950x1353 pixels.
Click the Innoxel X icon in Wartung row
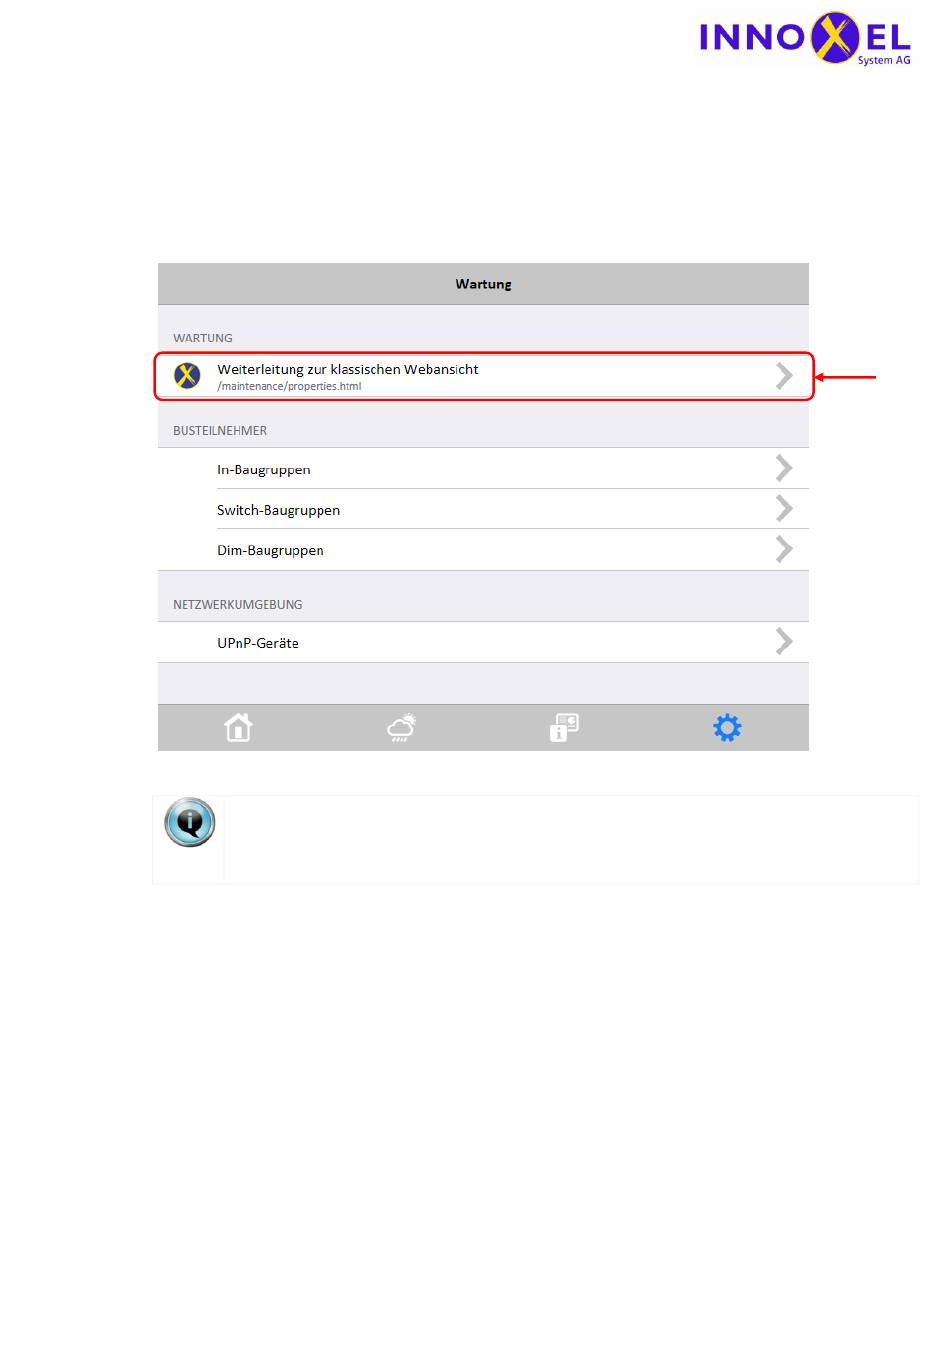click(187, 376)
